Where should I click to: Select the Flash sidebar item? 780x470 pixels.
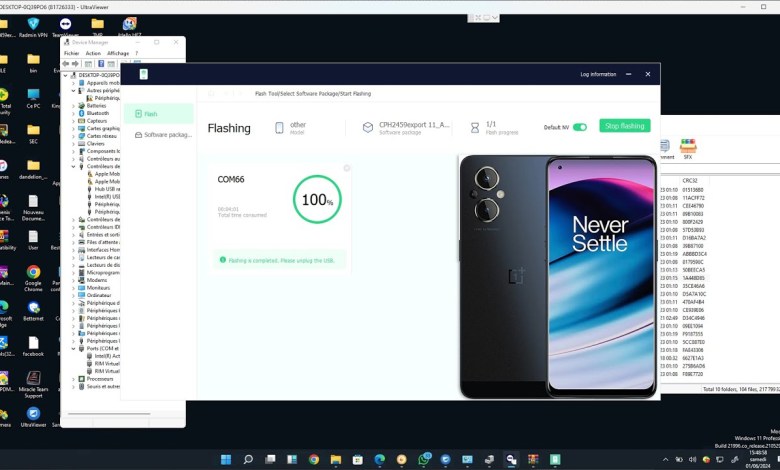pos(151,114)
